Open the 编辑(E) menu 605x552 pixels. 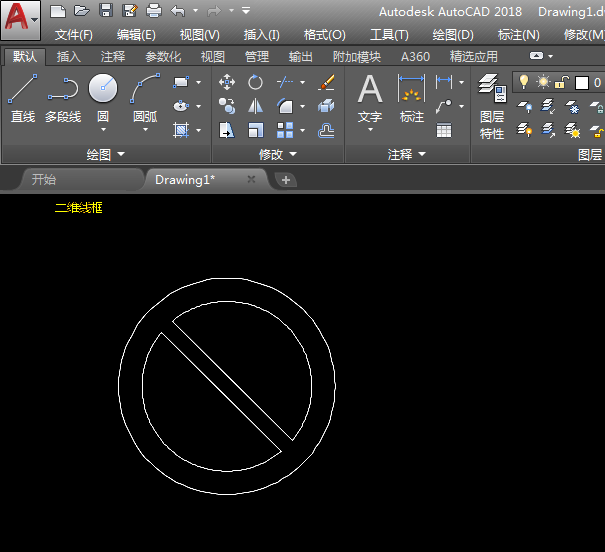click(136, 35)
